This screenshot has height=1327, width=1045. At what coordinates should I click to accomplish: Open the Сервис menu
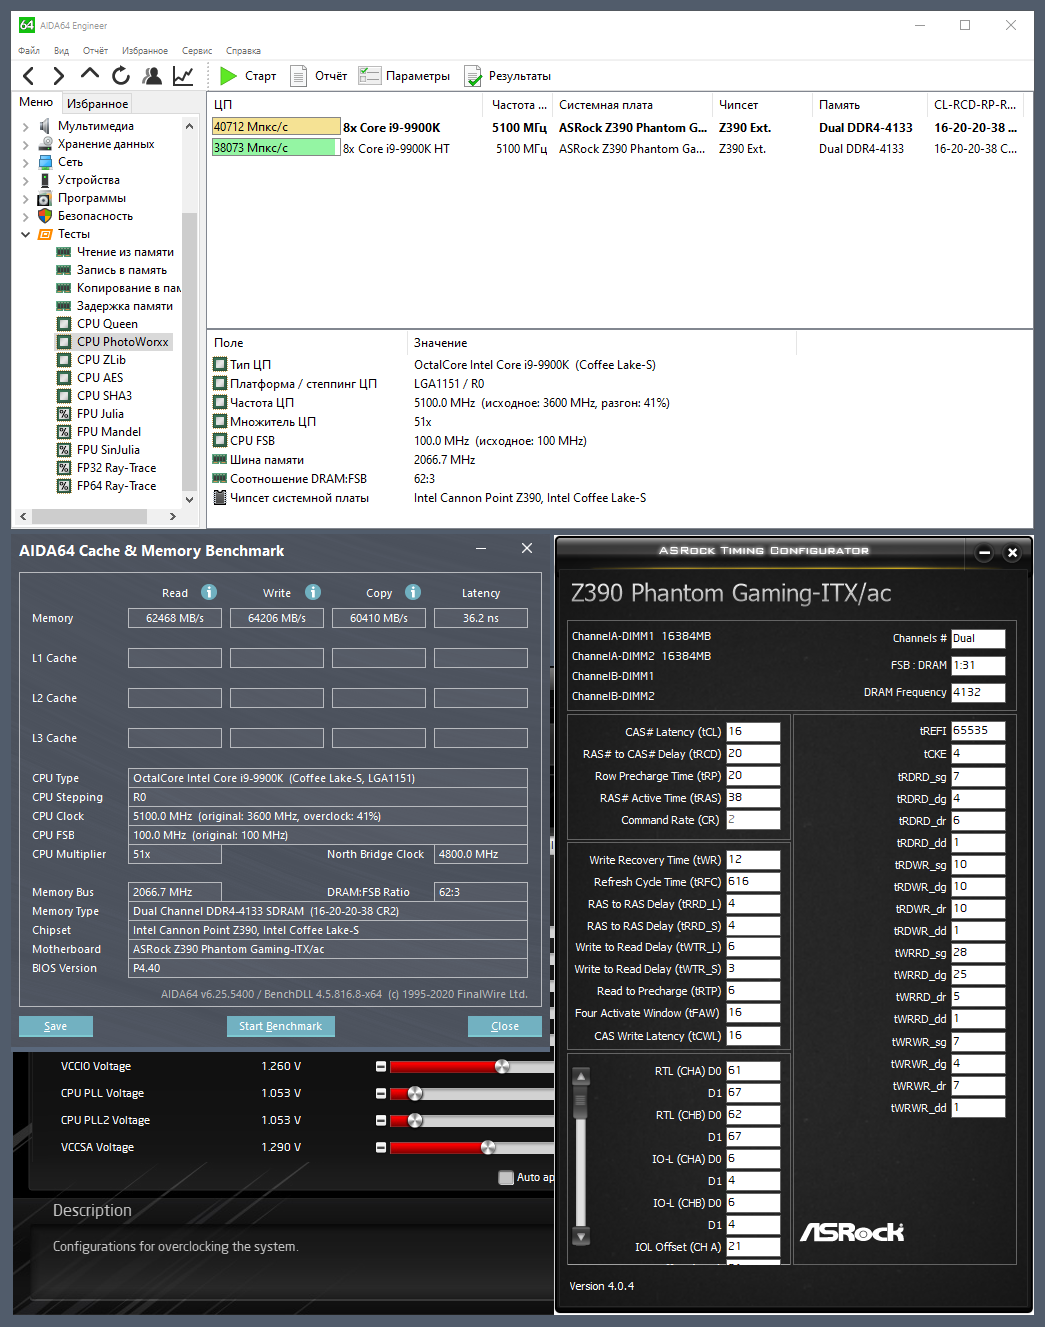click(x=197, y=50)
